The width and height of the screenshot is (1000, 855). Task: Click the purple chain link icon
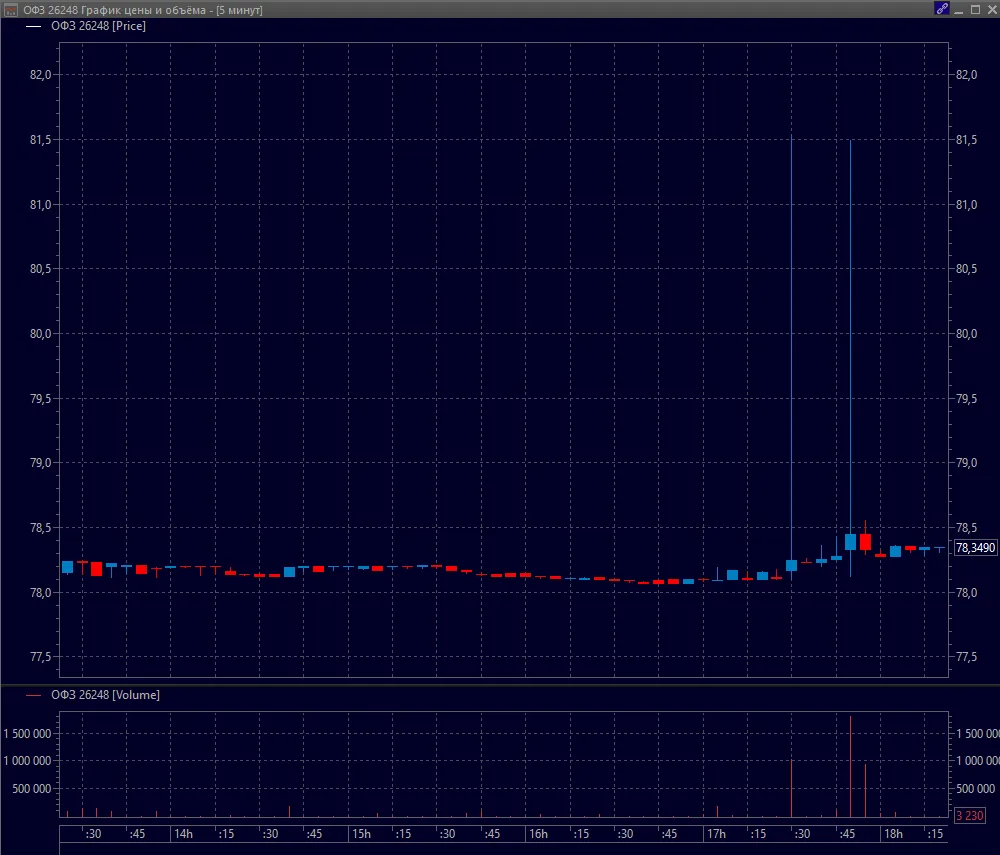941,9
